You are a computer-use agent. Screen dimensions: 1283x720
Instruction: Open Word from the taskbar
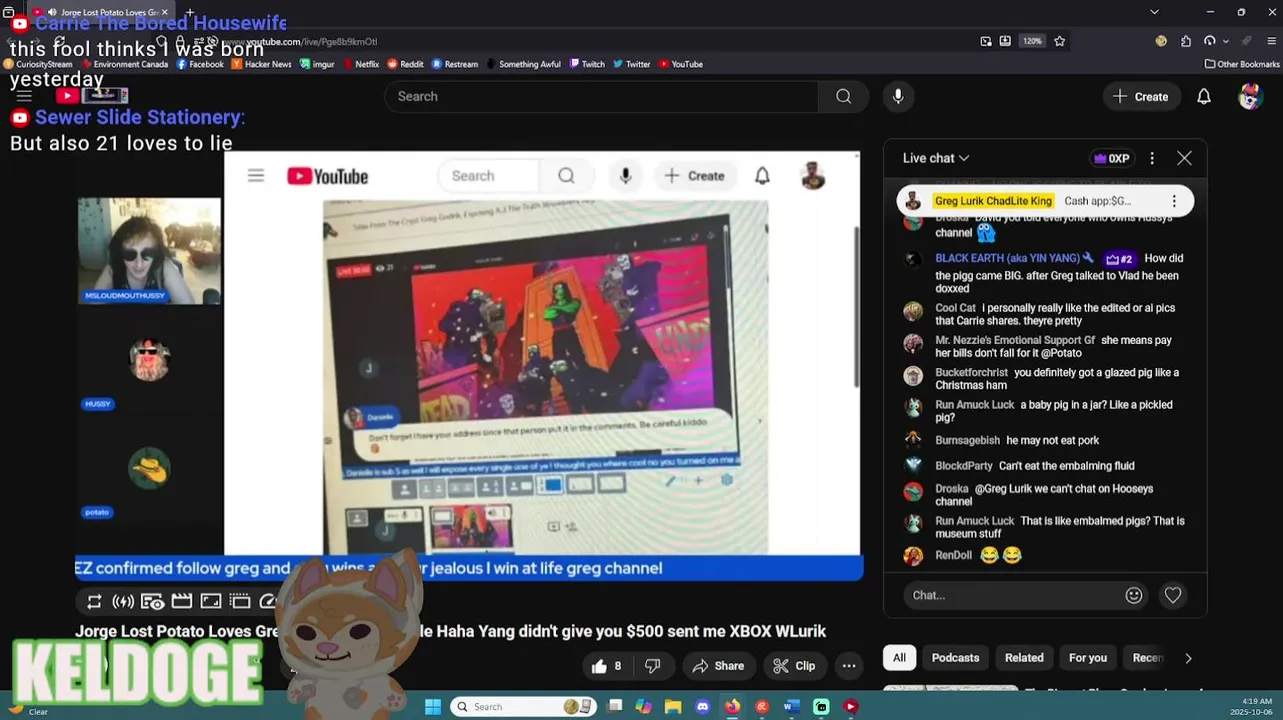(x=791, y=706)
